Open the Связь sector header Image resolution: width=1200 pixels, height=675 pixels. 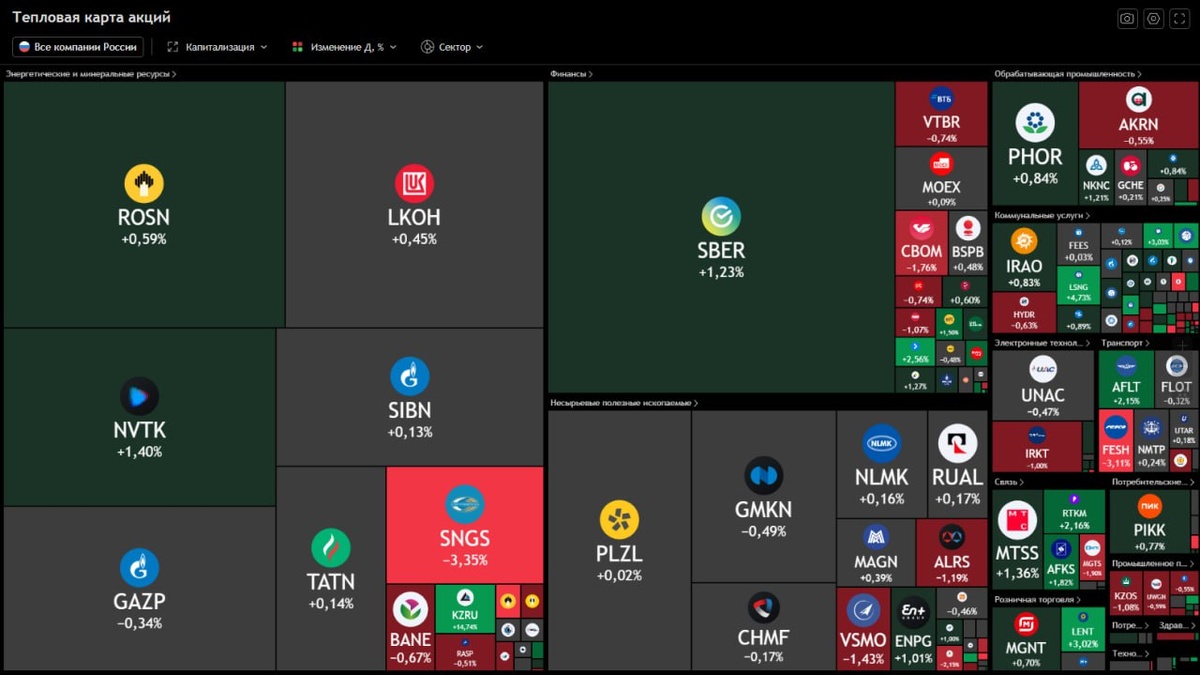pos(1009,482)
